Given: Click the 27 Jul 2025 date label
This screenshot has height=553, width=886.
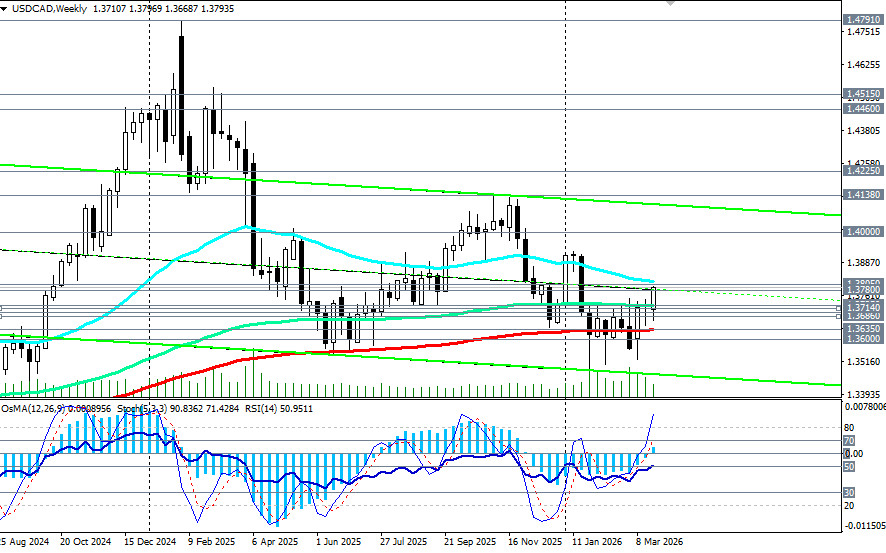Looking at the screenshot, I should click(403, 542).
